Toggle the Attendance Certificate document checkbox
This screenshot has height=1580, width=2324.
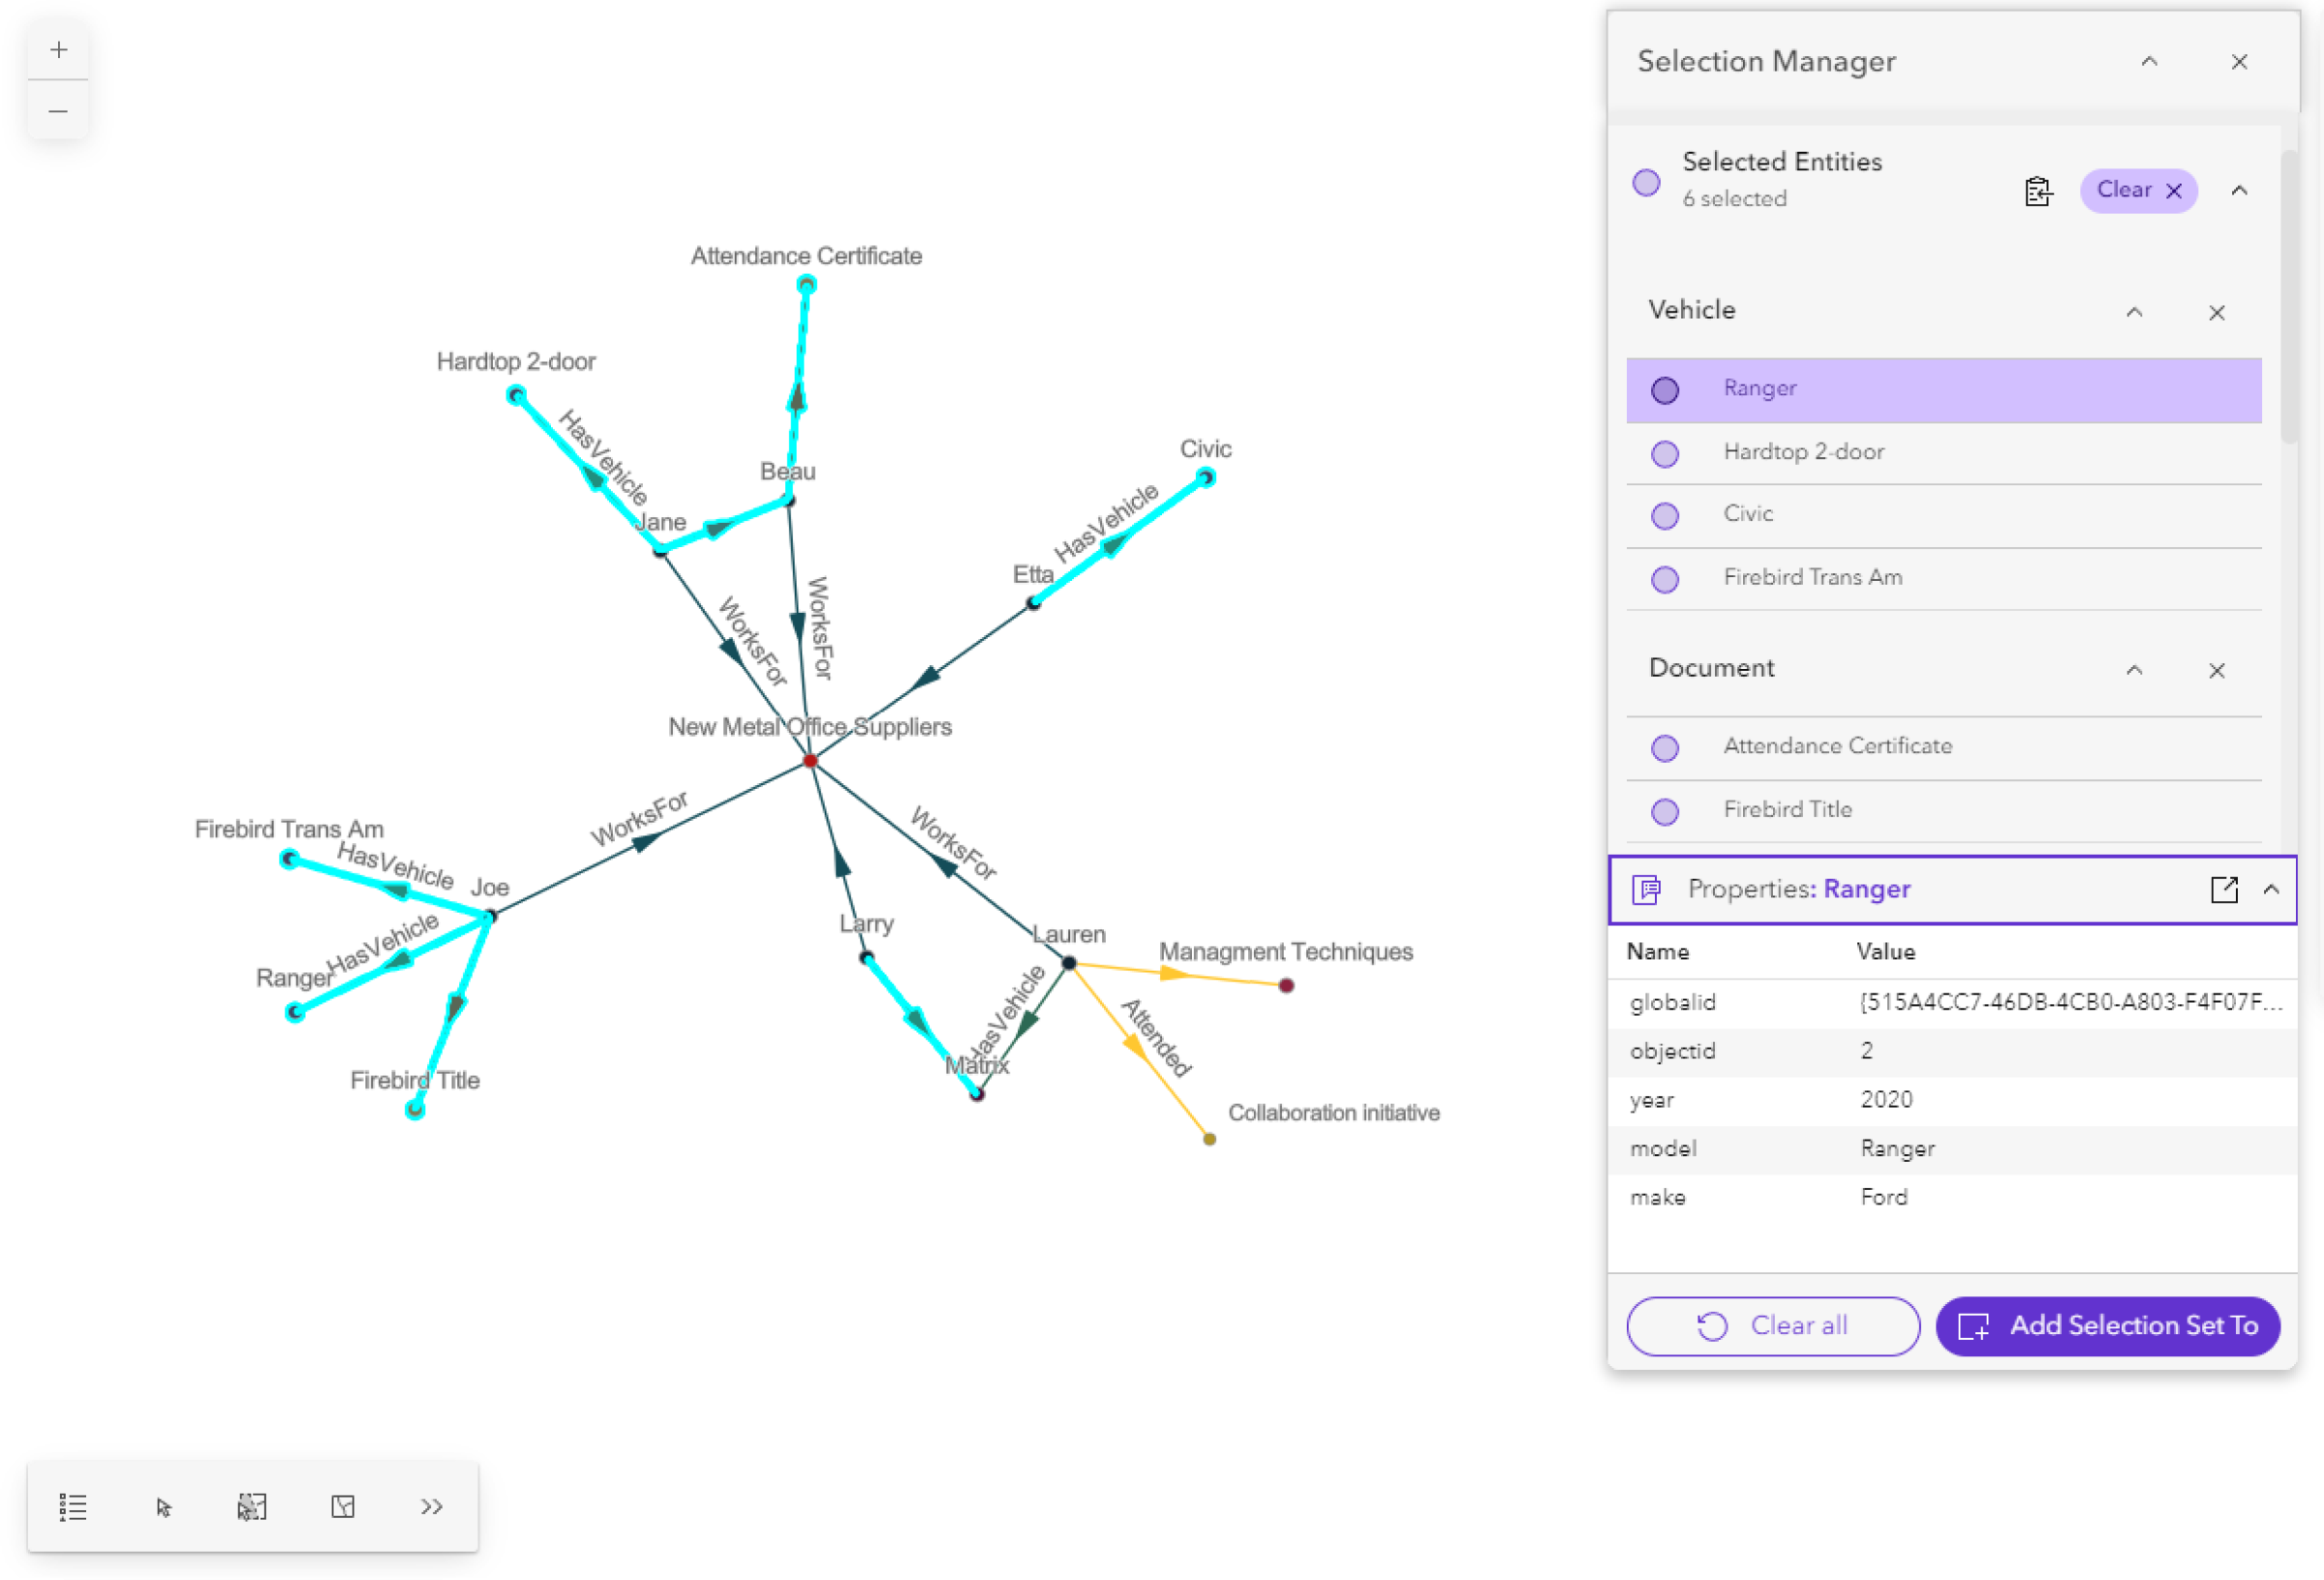1663,745
